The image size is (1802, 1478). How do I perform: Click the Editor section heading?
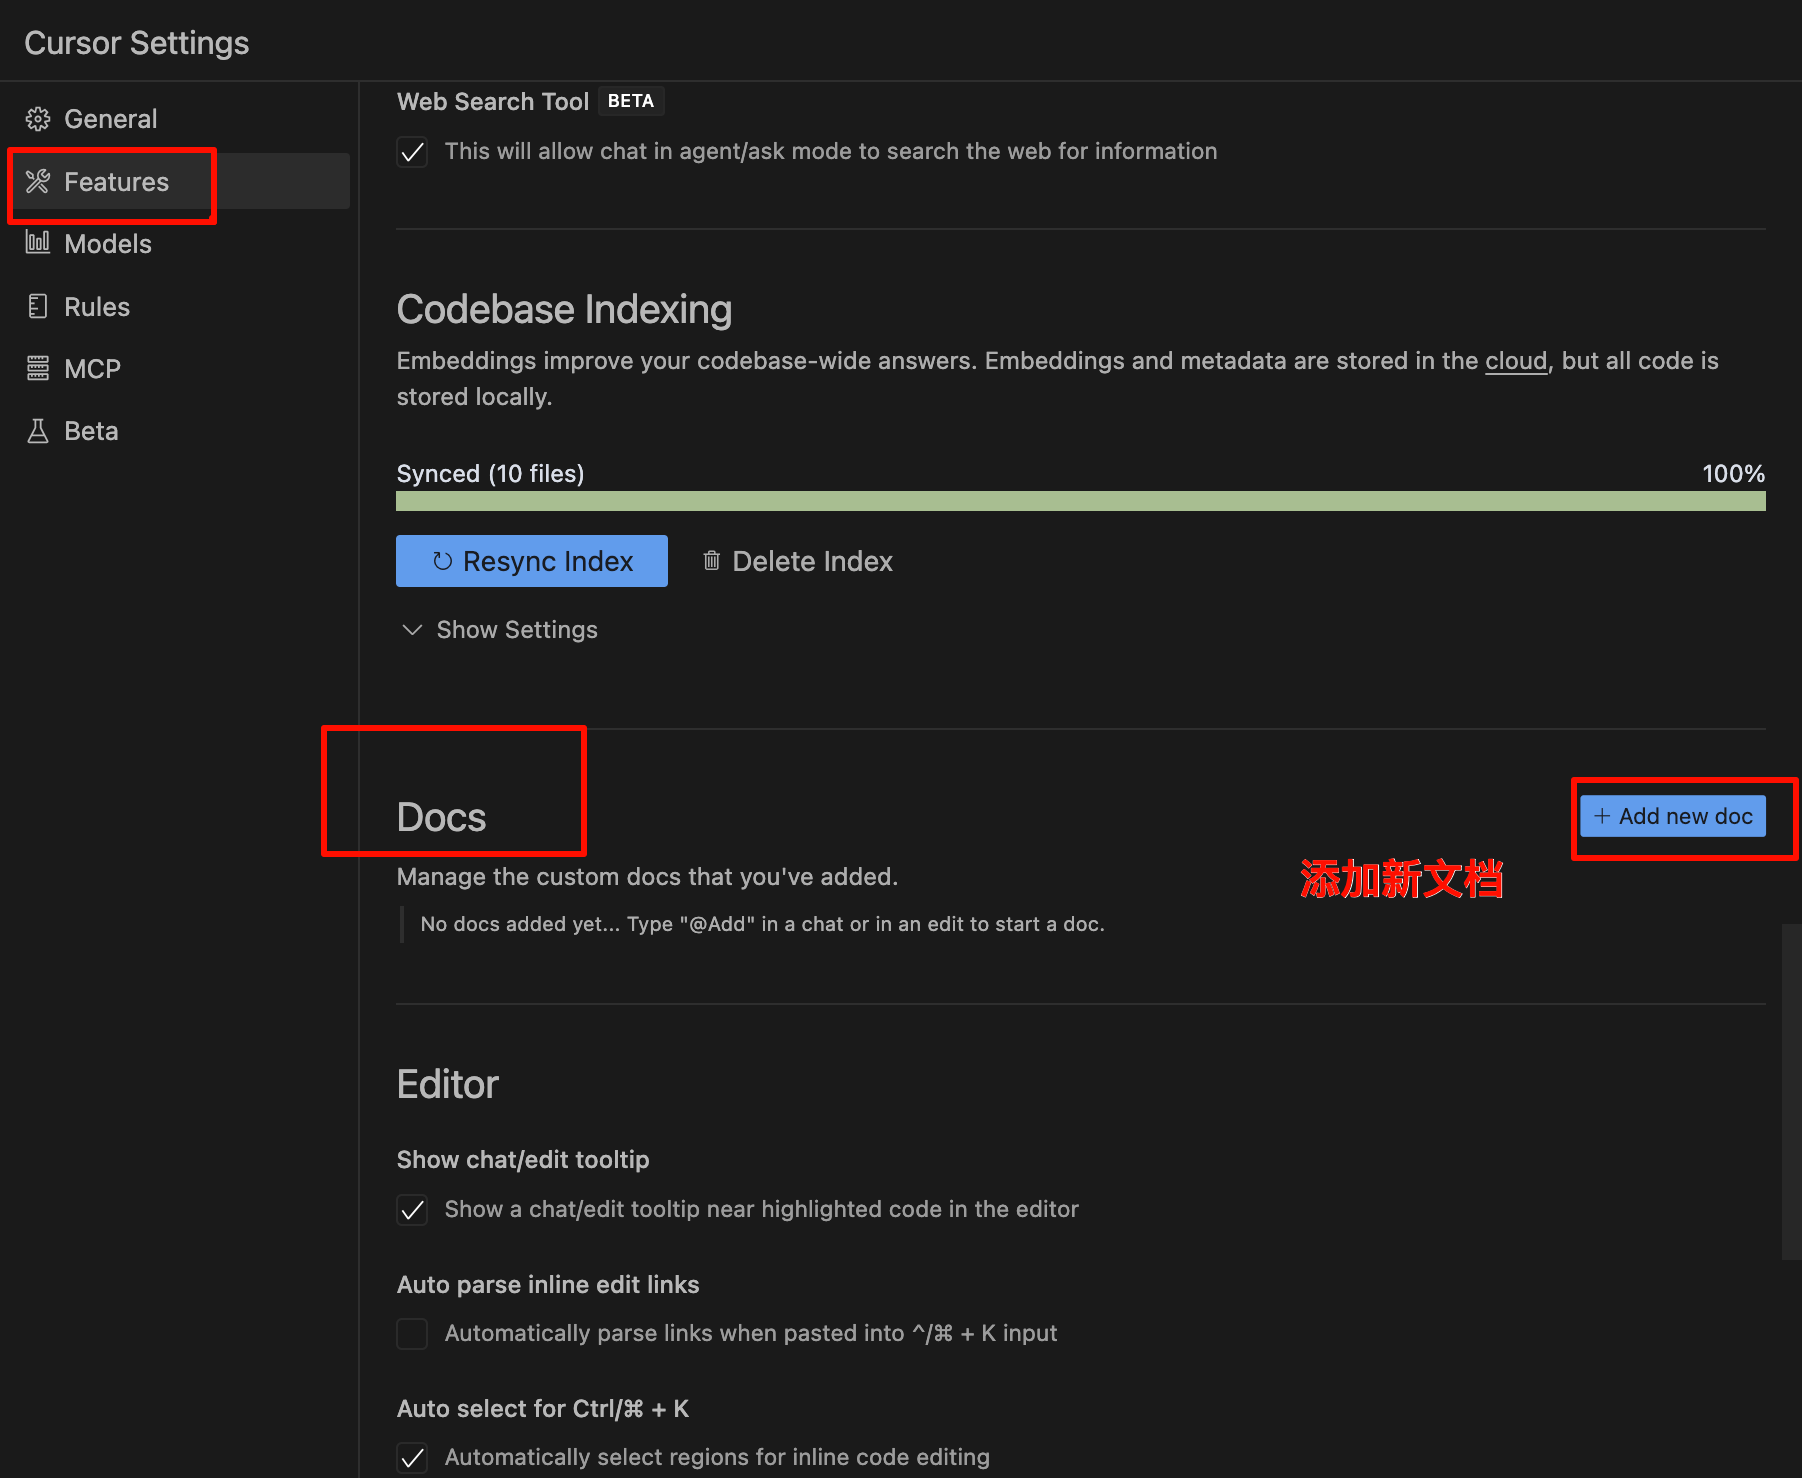tap(448, 1084)
